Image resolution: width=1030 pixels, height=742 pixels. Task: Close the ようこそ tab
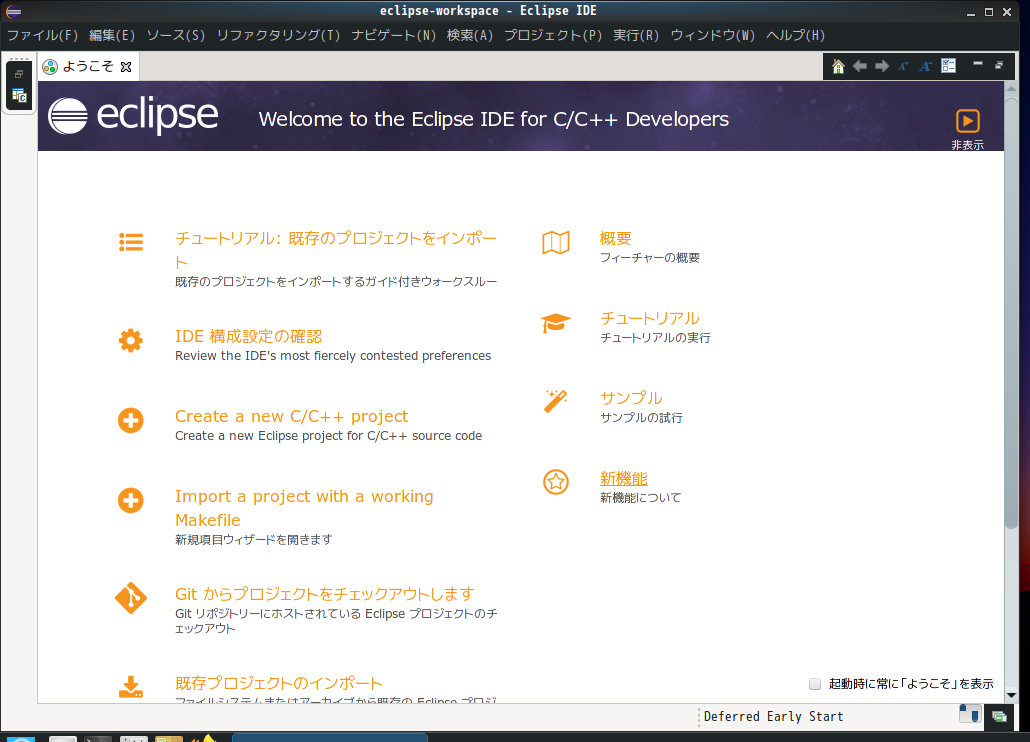pos(126,67)
